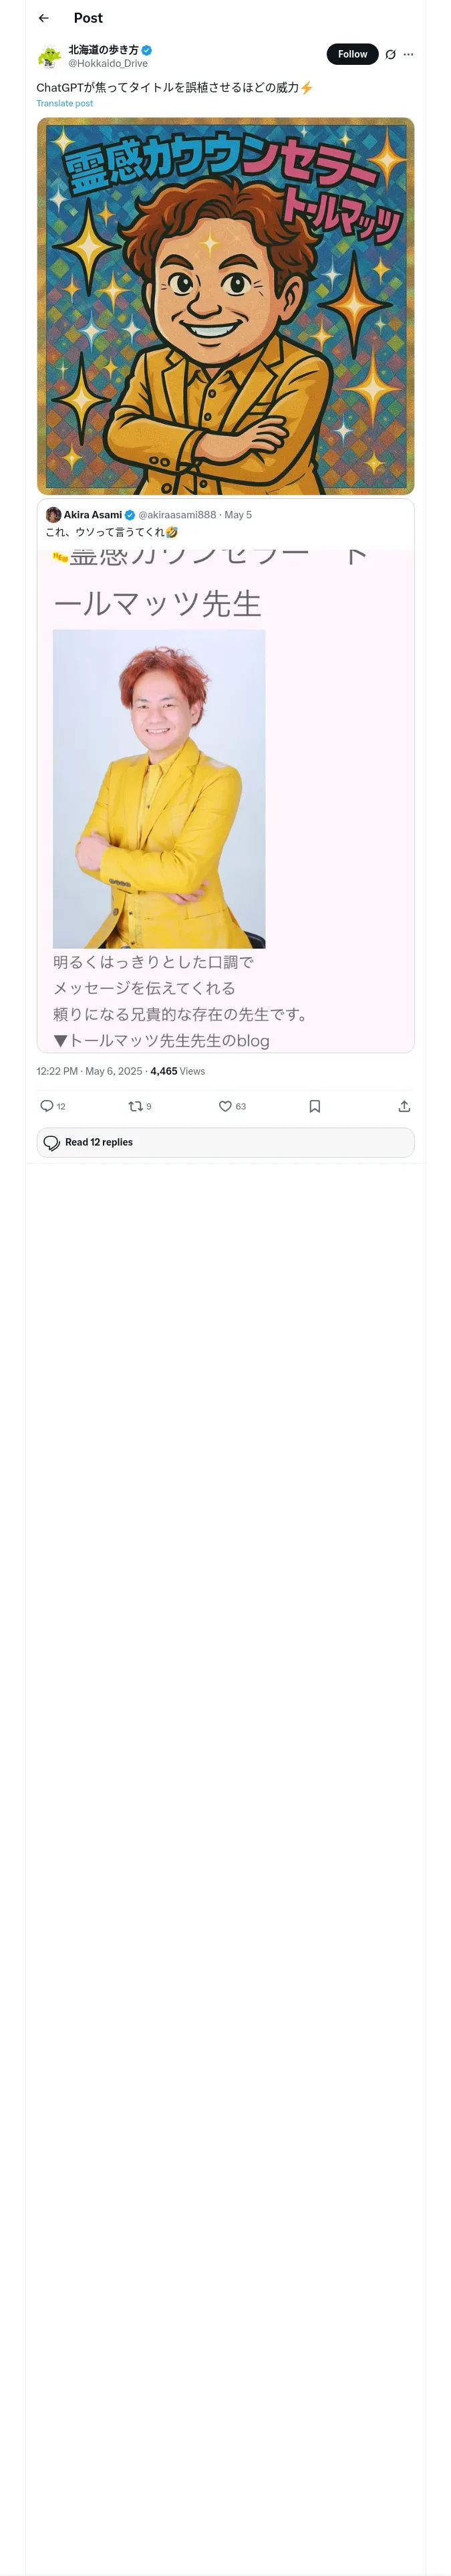This screenshot has width=451, height=2576.
Task: Open the @akiraasami888 handle link
Action: coord(177,515)
